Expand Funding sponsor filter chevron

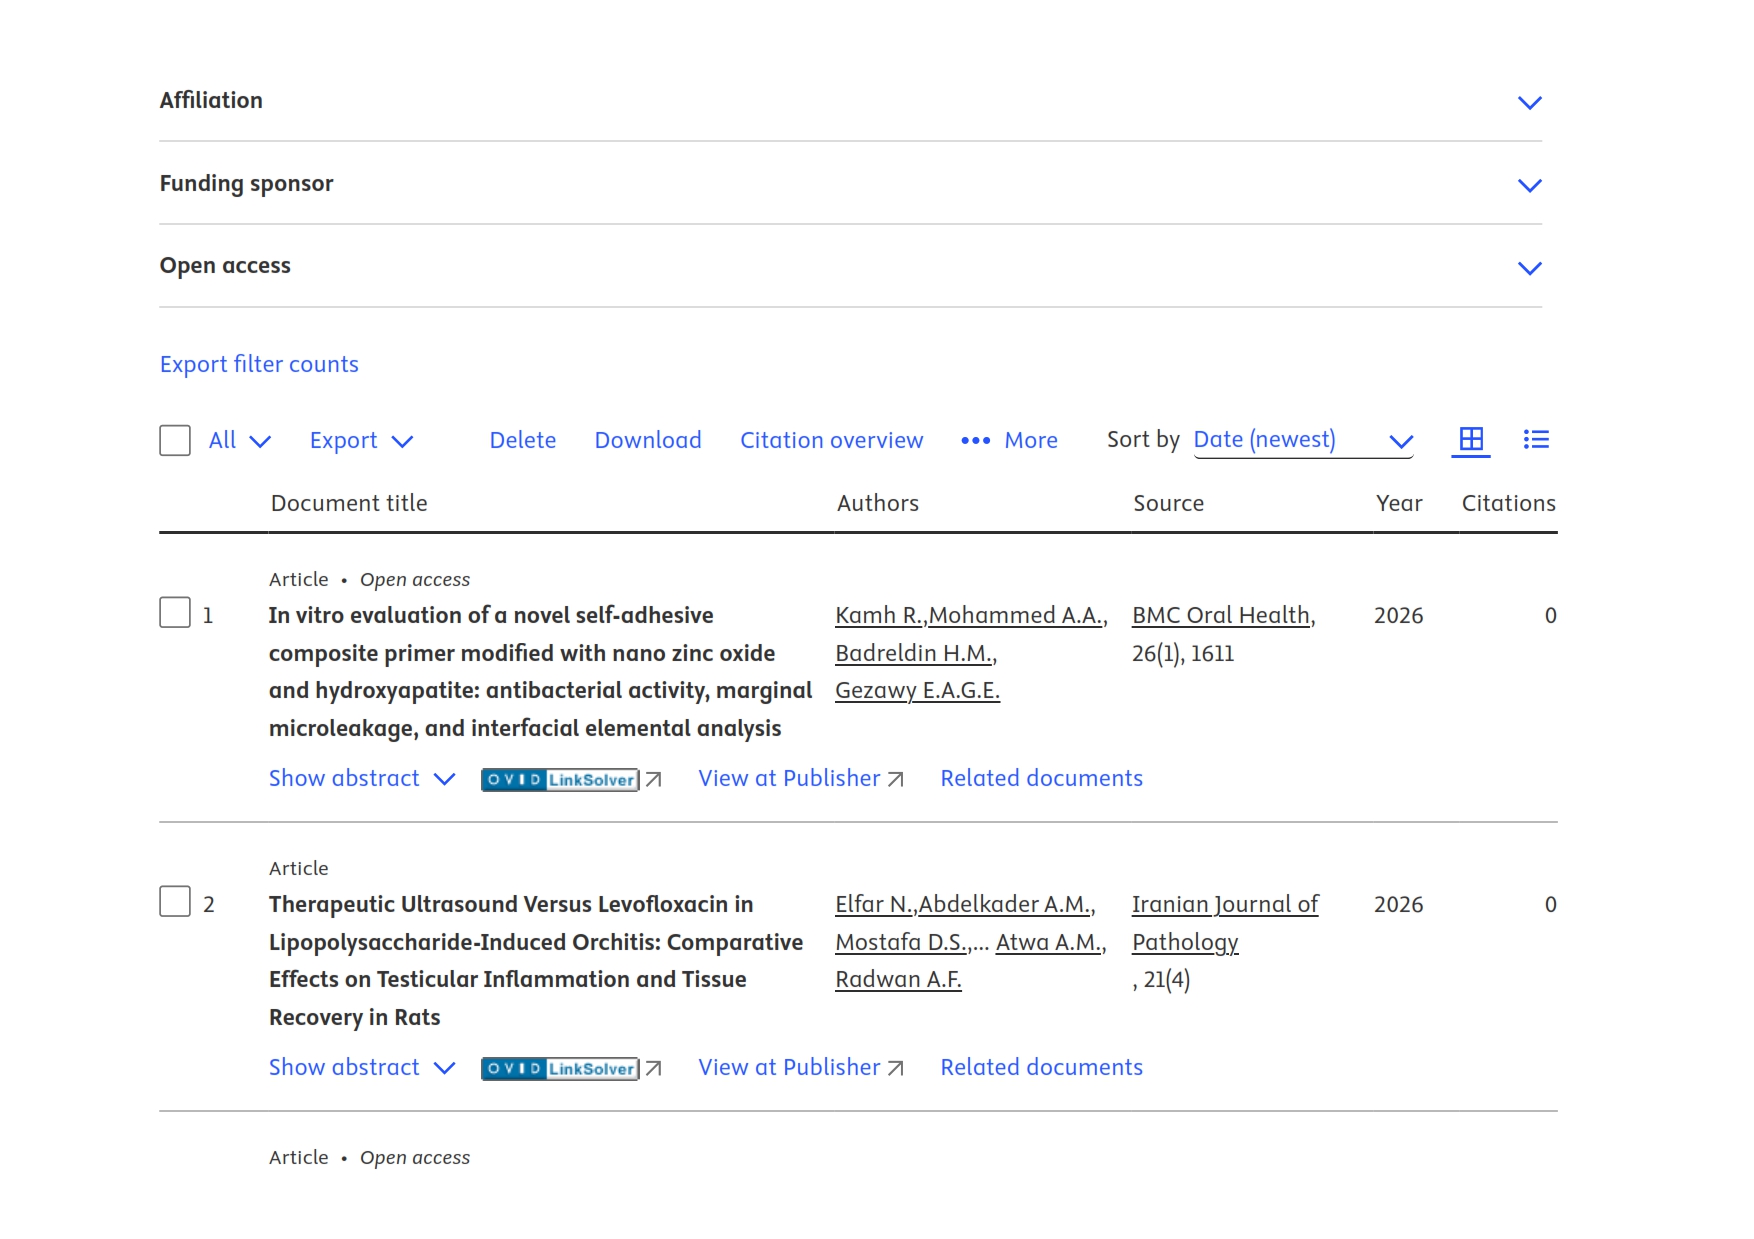tap(1529, 186)
